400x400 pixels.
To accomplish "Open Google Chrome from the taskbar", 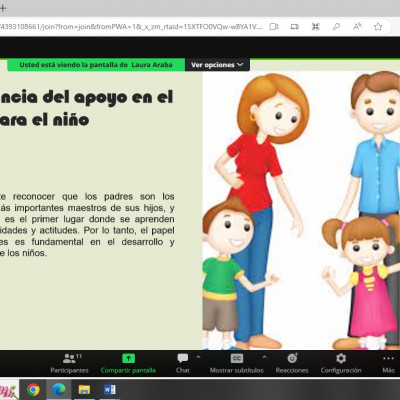I will point(33,389).
